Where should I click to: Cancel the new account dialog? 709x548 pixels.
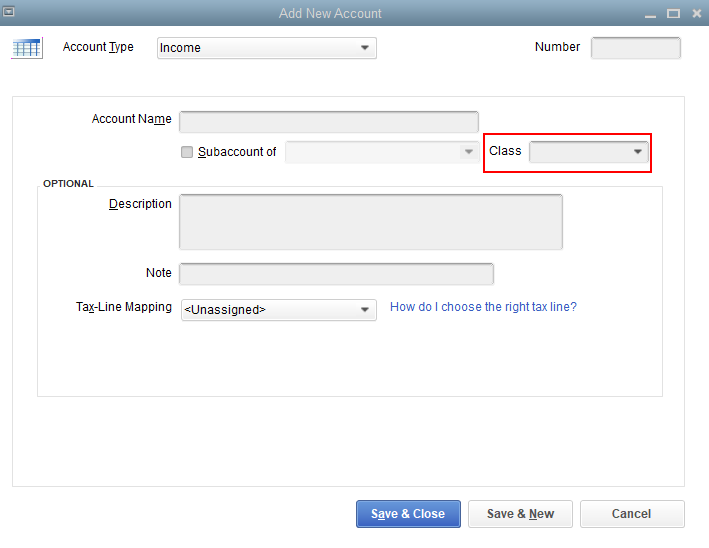(631, 514)
